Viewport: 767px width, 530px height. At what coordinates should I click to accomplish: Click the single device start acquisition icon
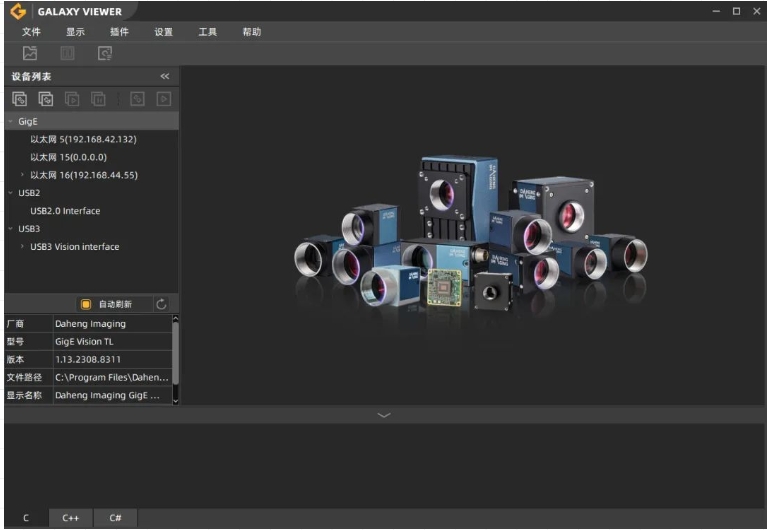[x=163, y=99]
